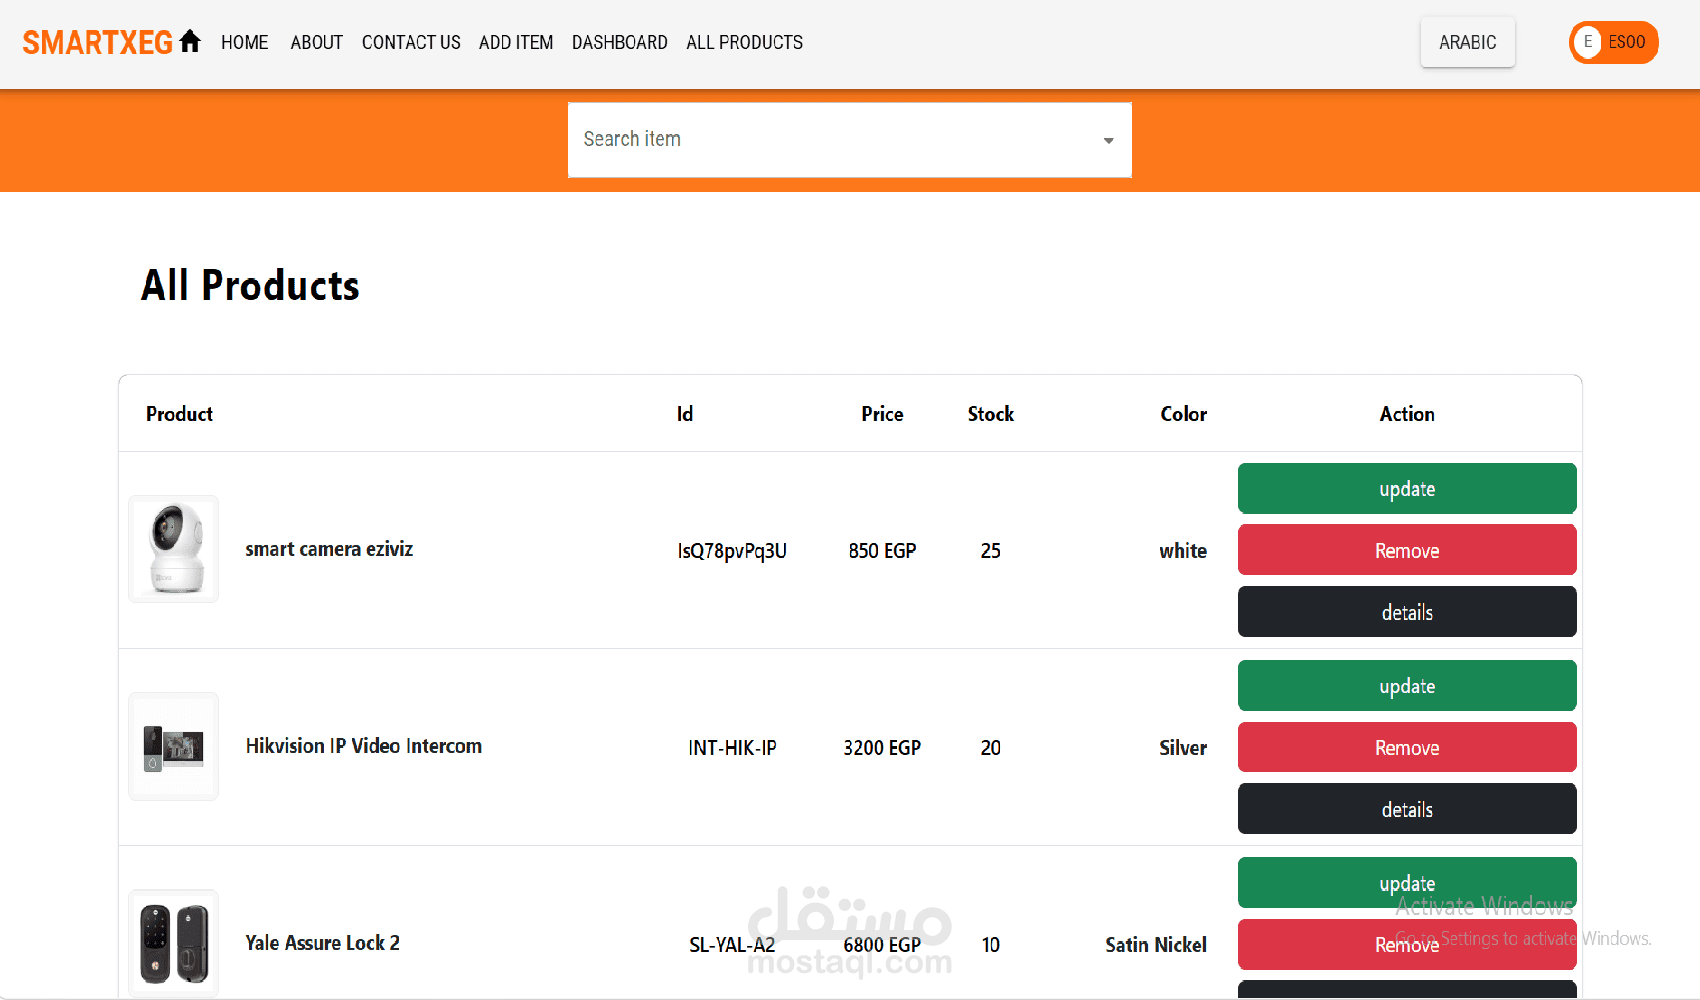Open the Yale Assure Lock 2 thumbnail
The image size is (1700, 1000).
pyautogui.click(x=174, y=943)
